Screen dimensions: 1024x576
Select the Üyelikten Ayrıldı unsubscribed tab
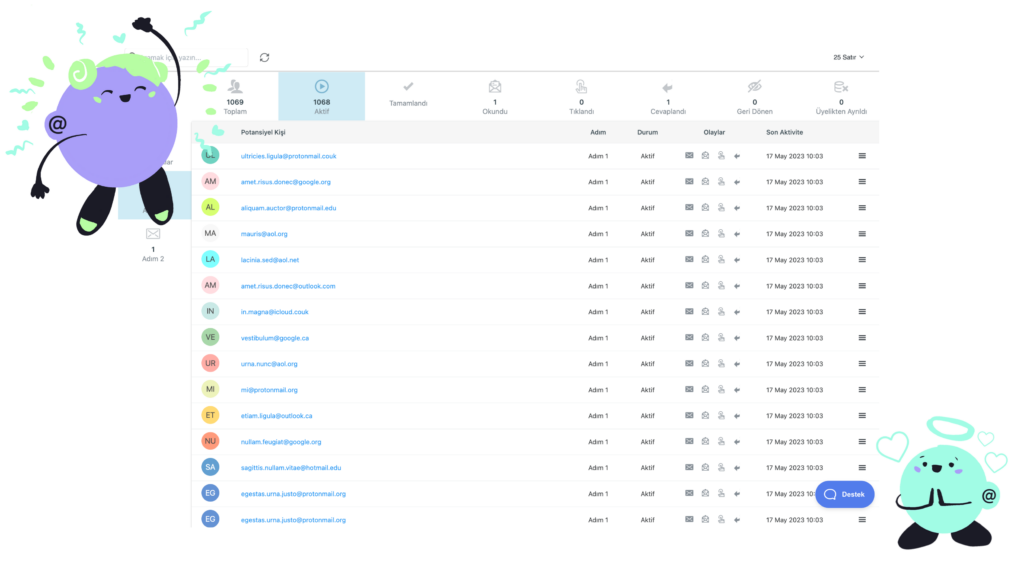(x=841, y=97)
